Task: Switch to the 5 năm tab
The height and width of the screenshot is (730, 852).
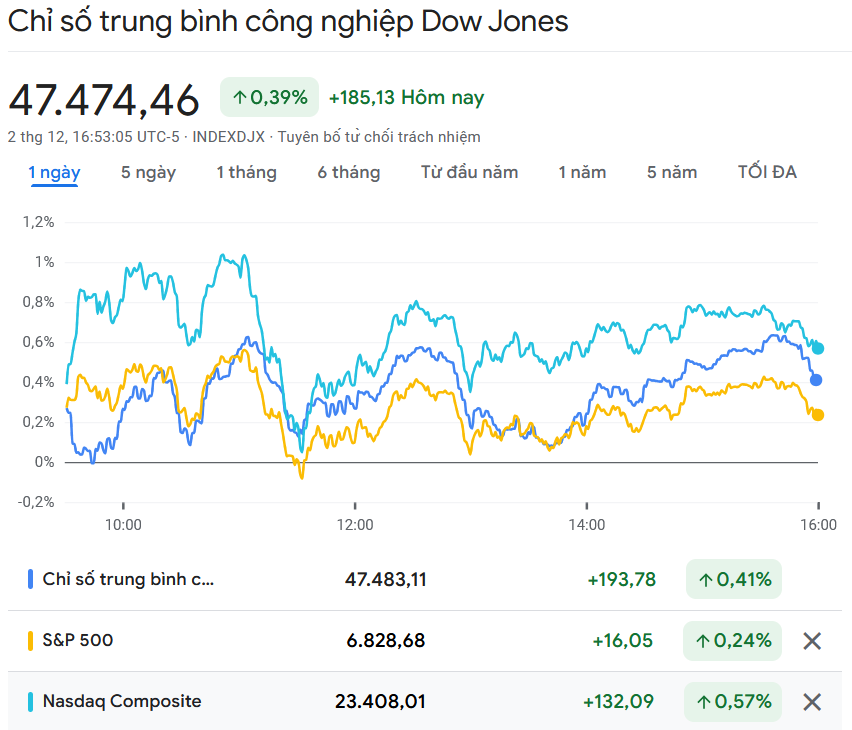Action: (x=672, y=172)
